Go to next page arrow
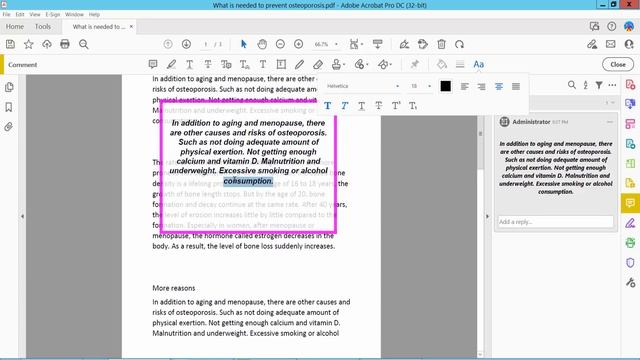This screenshot has height=360, width=640. click(186, 44)
